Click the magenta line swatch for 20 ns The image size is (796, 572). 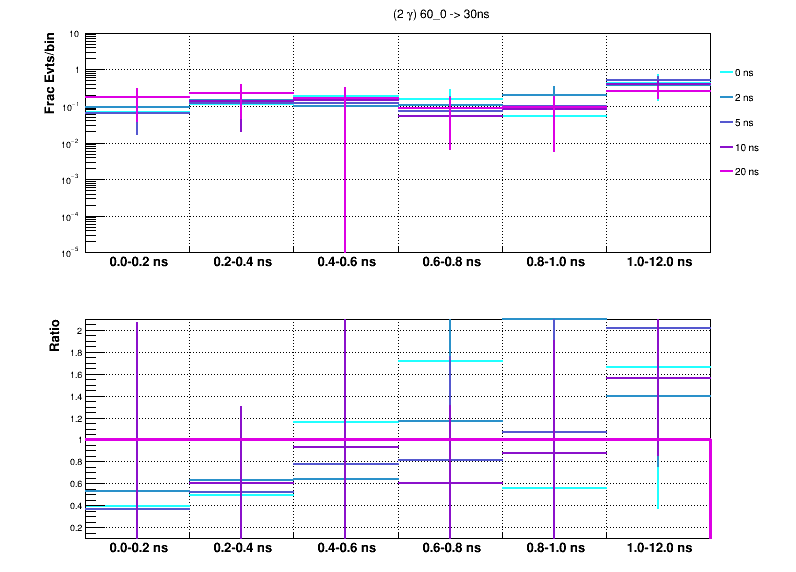(722, 171)
